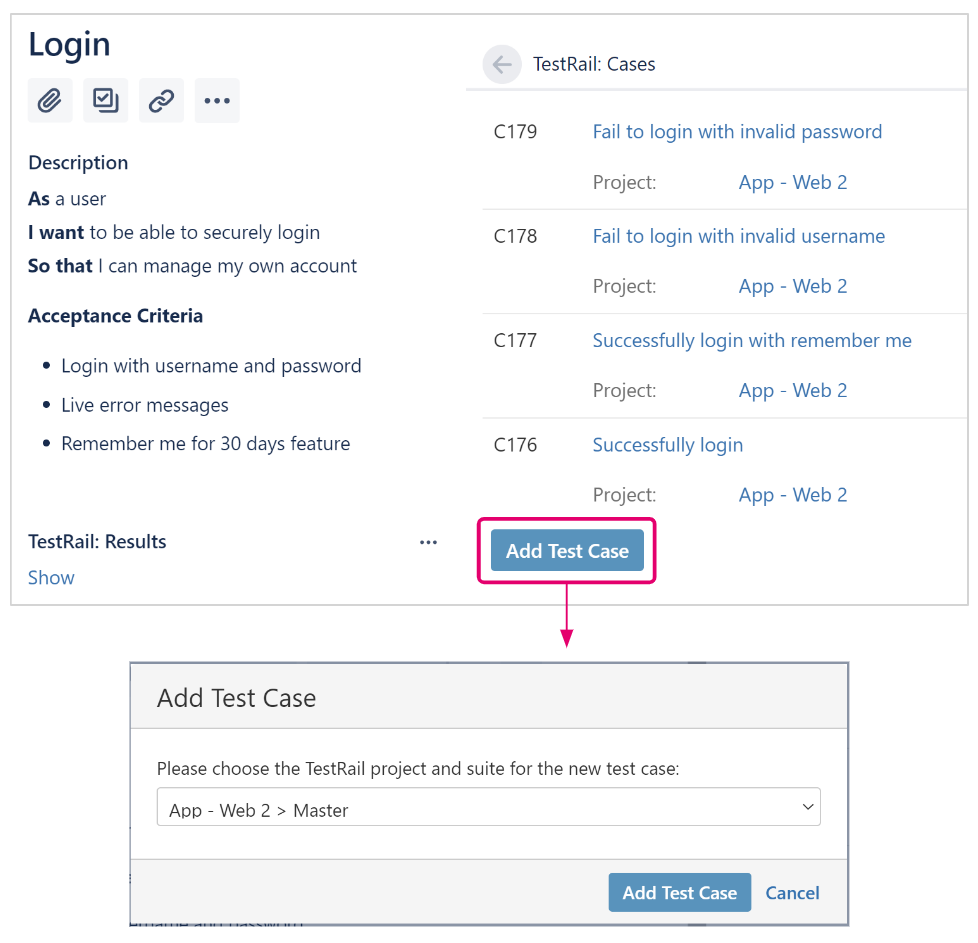The width and height of the screenshot is (978, 943).
Task: Expand the project and suite dropdown arrow
Action: click(x=808, y=807)
